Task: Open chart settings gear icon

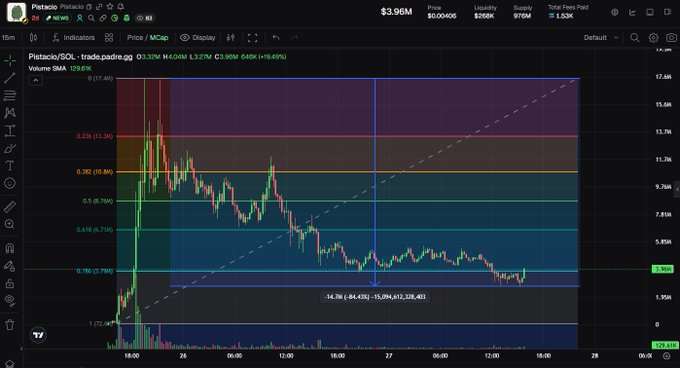Action: point(654,38)
